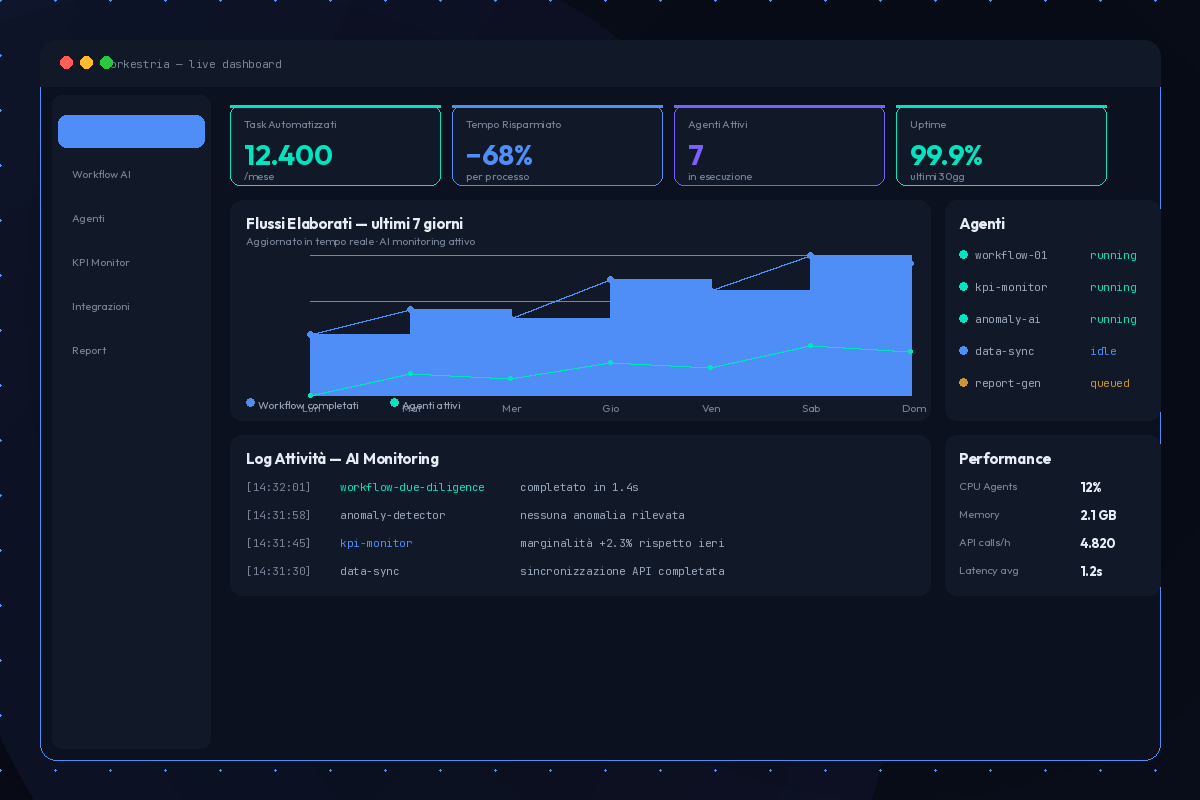Viewport: 1200px width, 800px height.
Task: Click the Memory 2.1 GB value
Action: click(x=1098, y=515)
